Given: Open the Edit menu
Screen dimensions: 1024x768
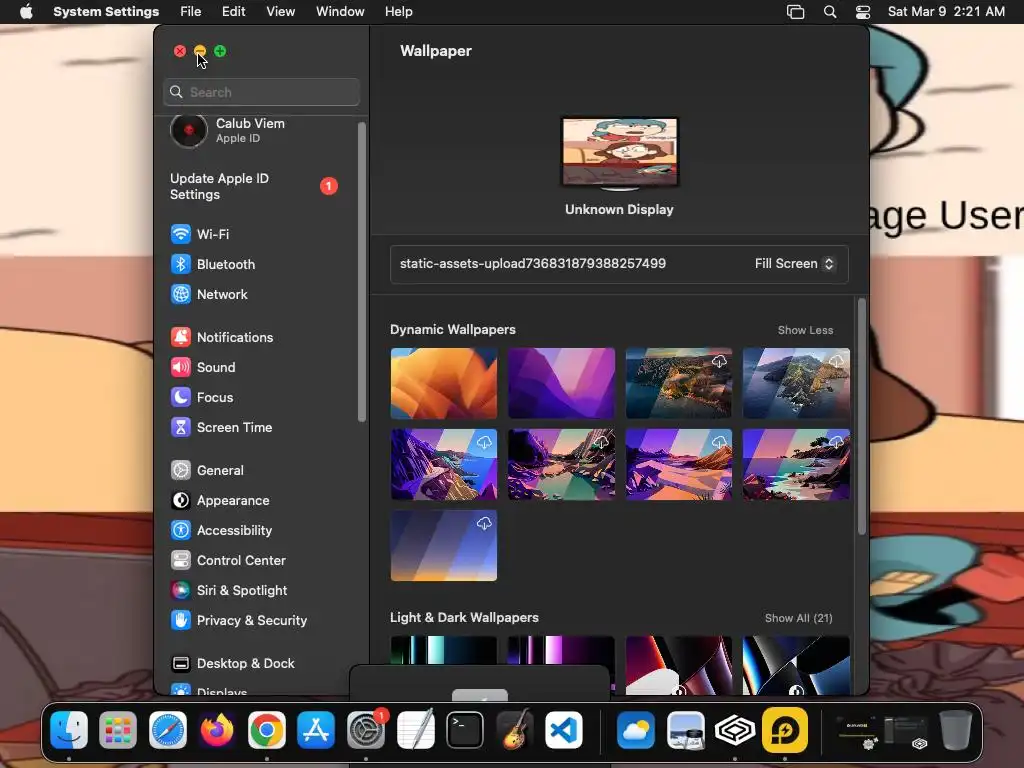Looking at the screenshot, I should tap(233, 12).
